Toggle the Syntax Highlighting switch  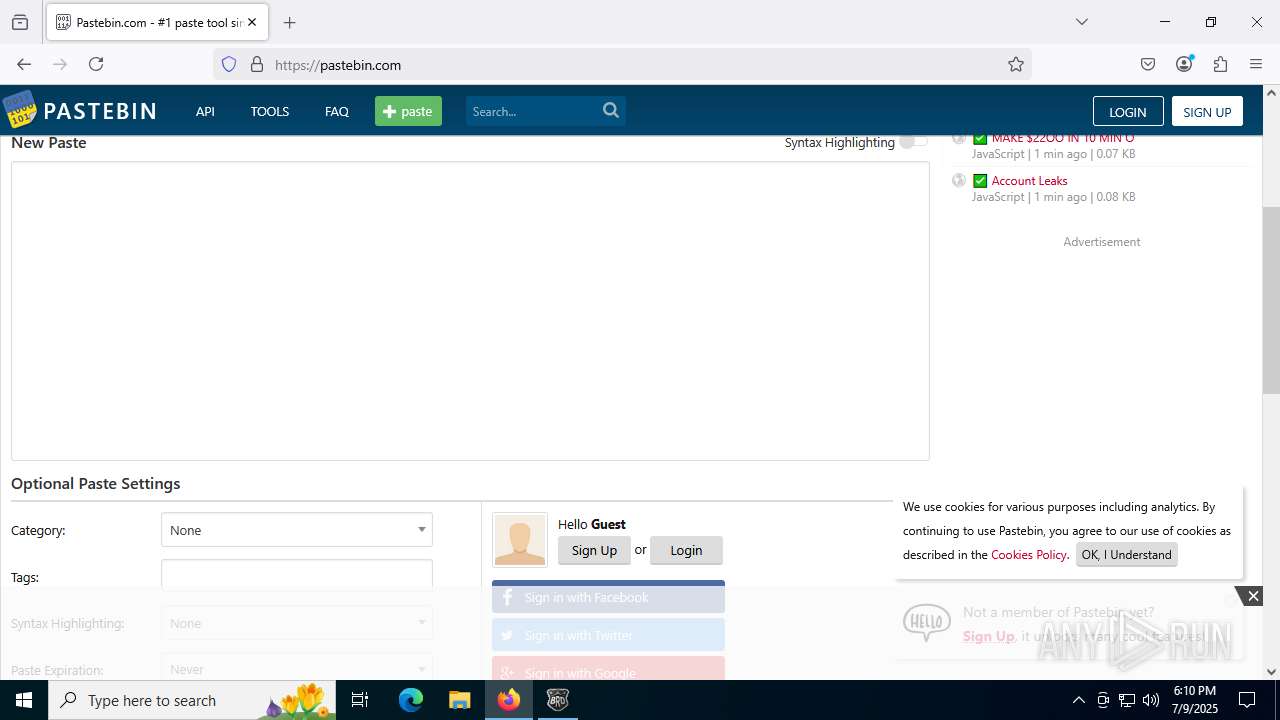(913, 142)
